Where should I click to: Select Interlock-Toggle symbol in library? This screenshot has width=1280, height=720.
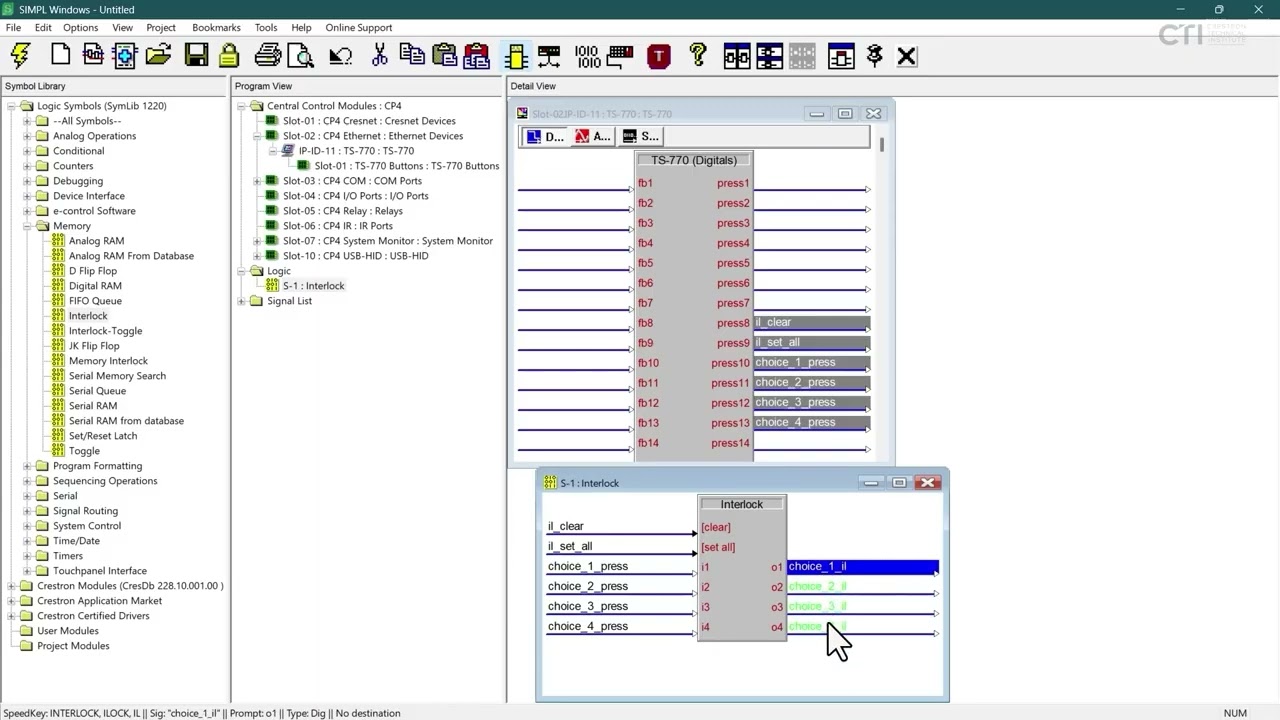105,331
